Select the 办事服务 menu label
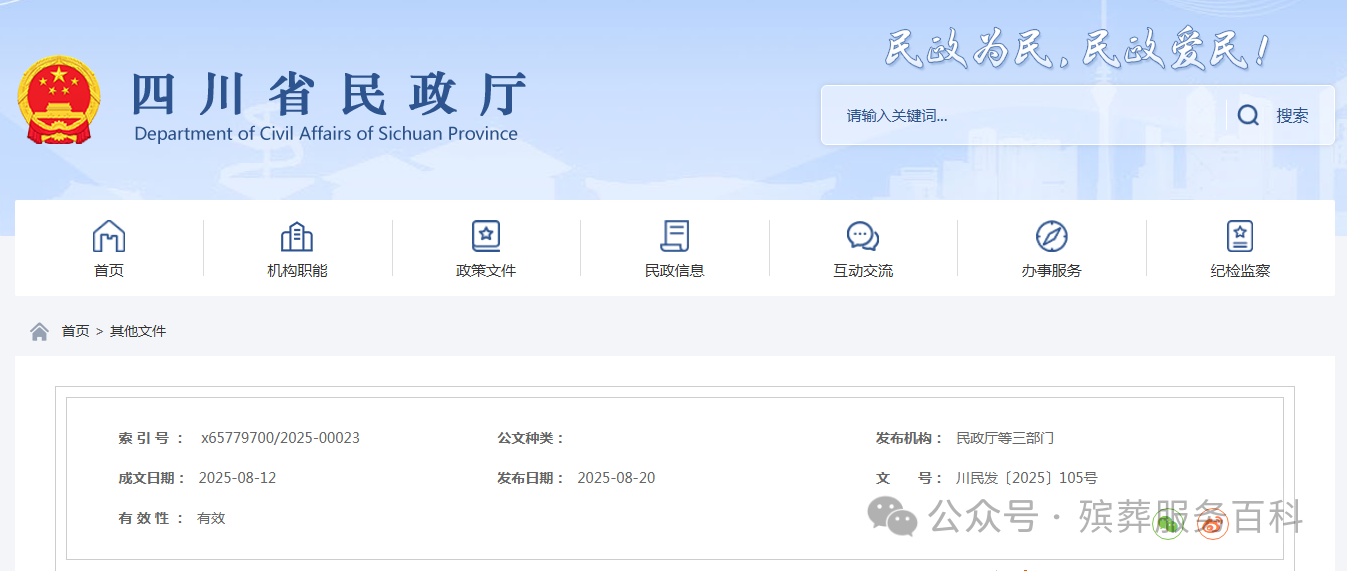This screenshot has height=571, width=1347. [x=1051, y=271]
